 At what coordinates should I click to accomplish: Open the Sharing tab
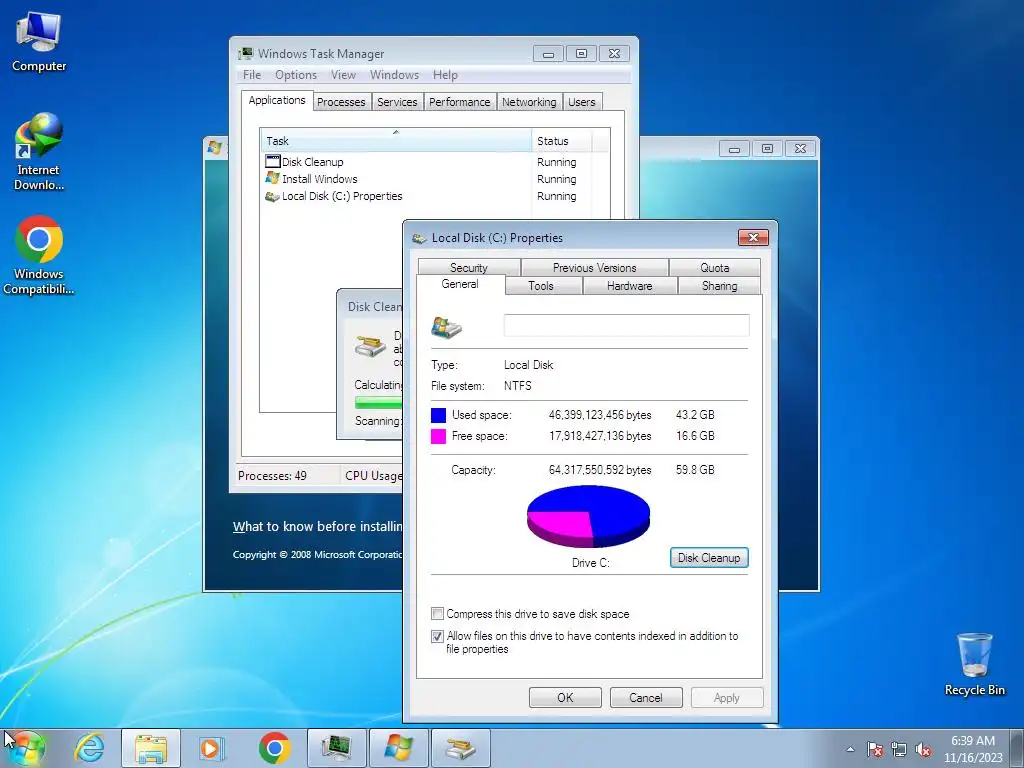coord(720,286)
